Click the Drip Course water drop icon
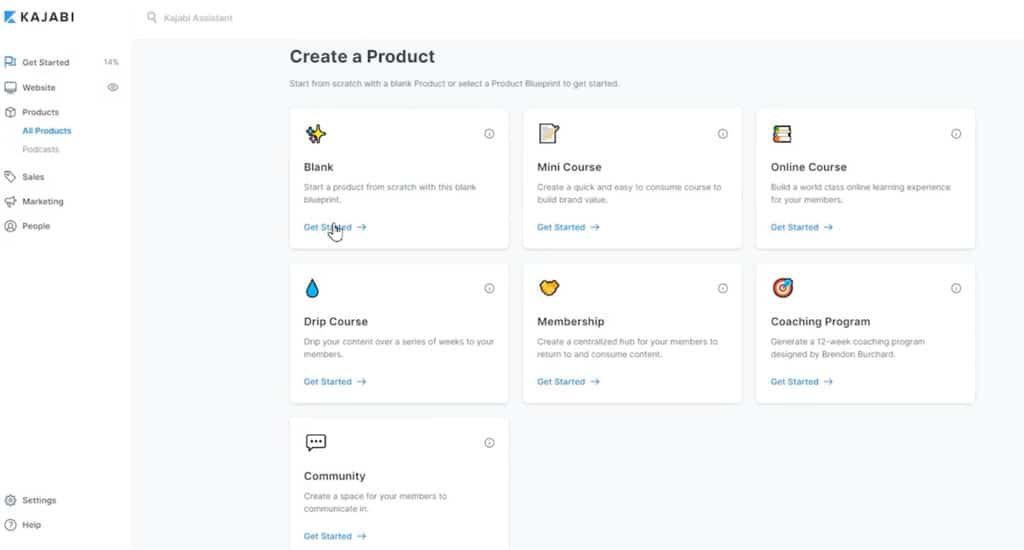1024x550 pixels. pyautogui.click(x=313, y=288)
